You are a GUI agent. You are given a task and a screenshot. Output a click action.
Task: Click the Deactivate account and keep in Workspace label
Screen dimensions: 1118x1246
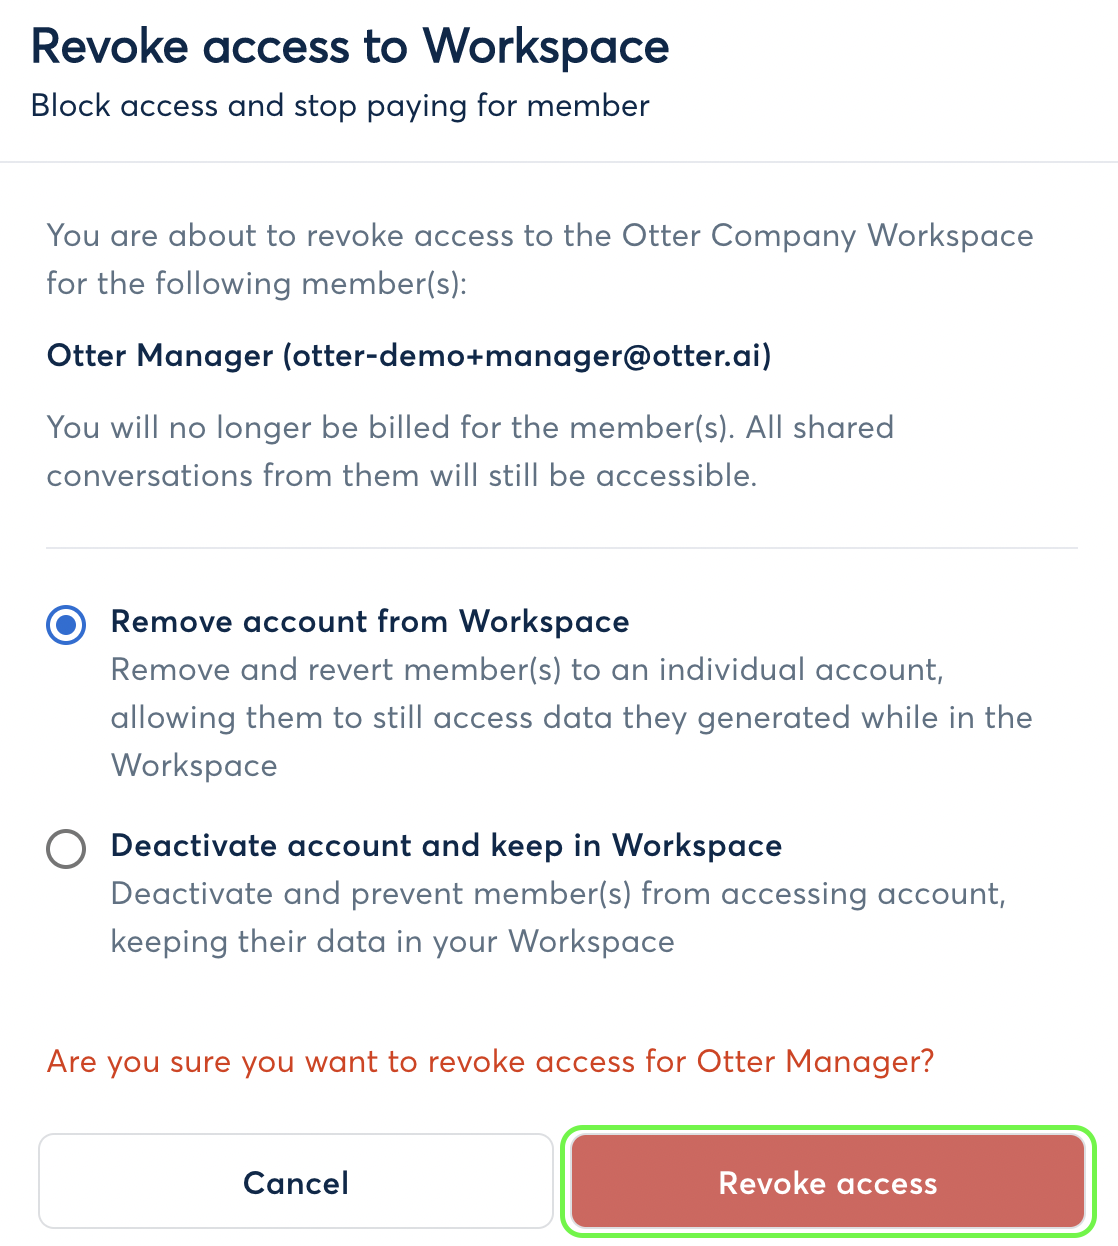446,845
